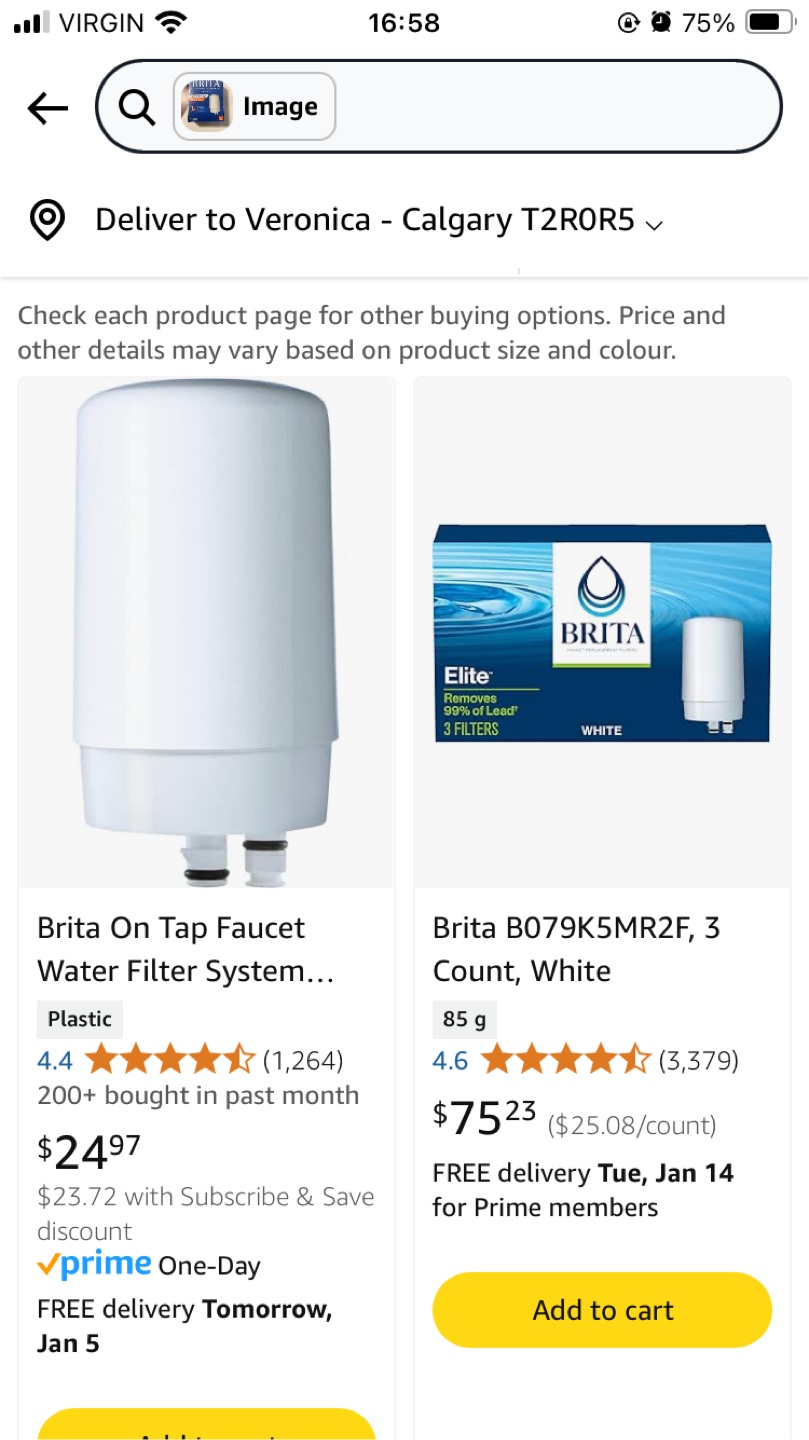Screen dimensions: 809x1440
Task: Expand the delivery address chevron
Action: (x=655, y=225)
